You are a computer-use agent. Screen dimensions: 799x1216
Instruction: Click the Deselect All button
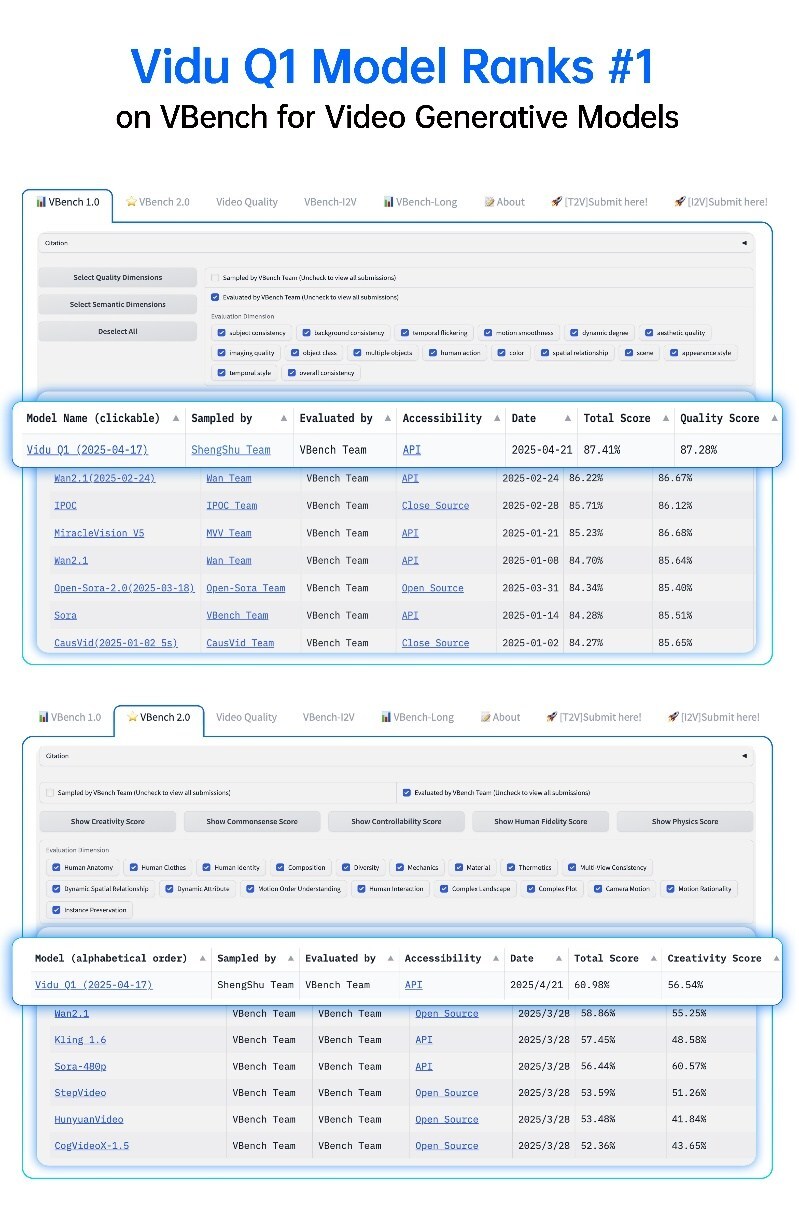[118, 331]
